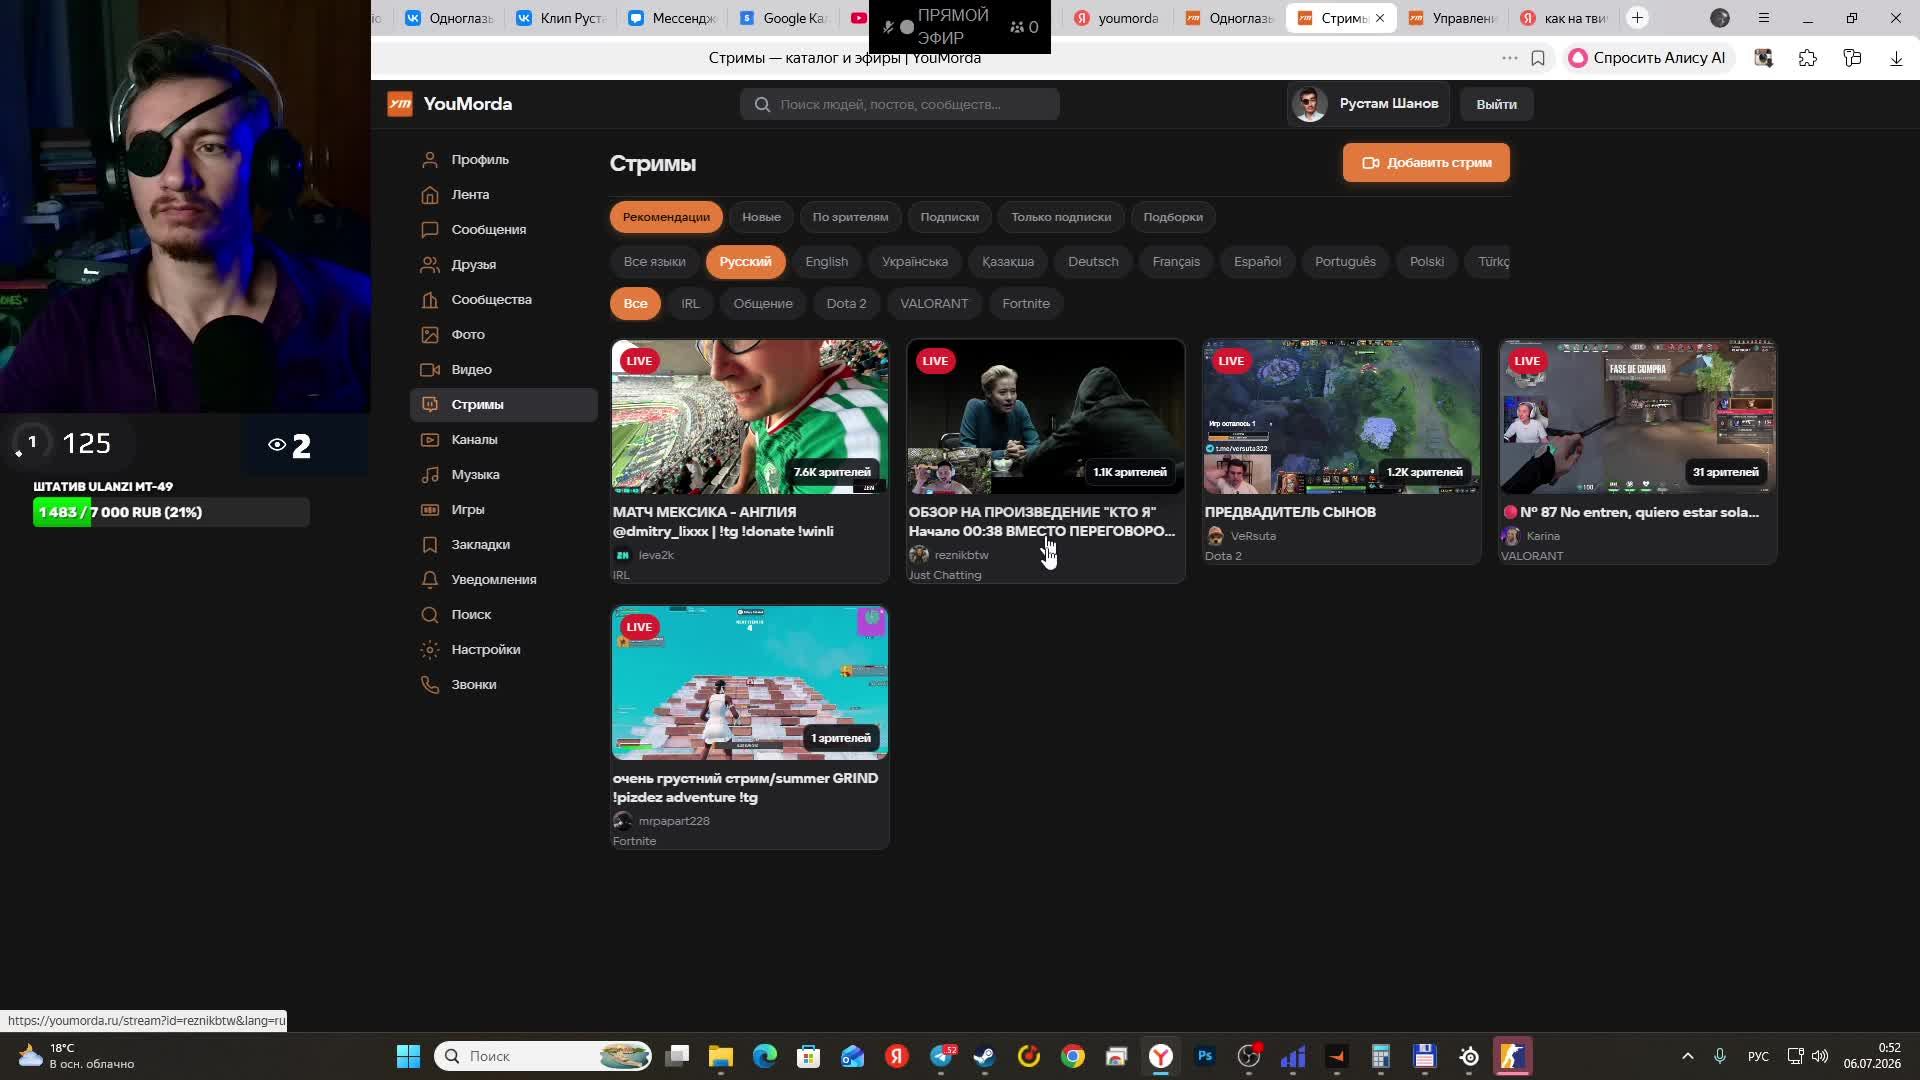Open the ОБЗОР НА ПРОИЗВЕДЕНИЕ stream title

[x=1041, y=521]
